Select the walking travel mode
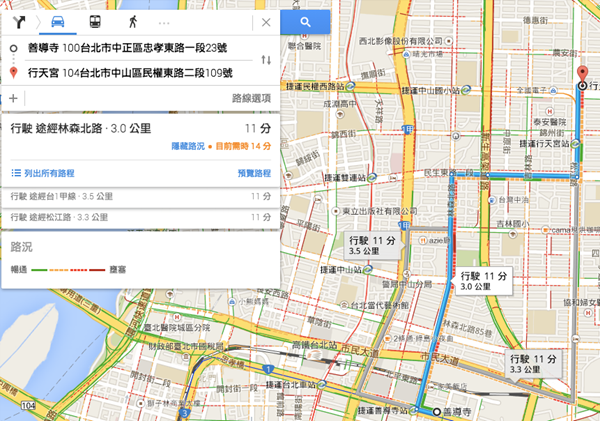 [x=132, y=22]
